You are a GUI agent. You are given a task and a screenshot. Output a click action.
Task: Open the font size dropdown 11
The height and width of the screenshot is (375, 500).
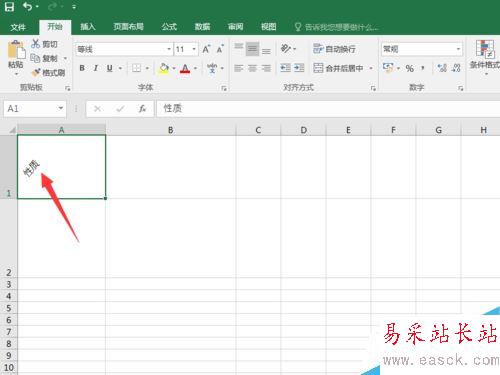[x=194, y=49]
